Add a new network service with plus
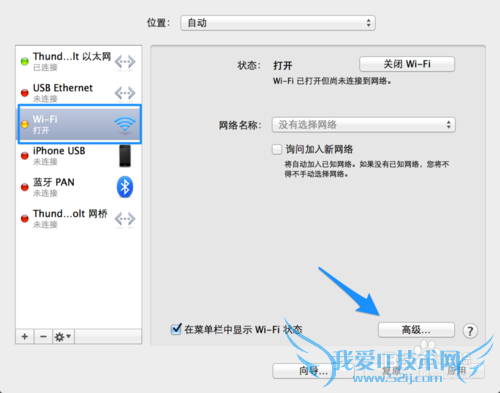500x393 pixels. click(25, 337)
